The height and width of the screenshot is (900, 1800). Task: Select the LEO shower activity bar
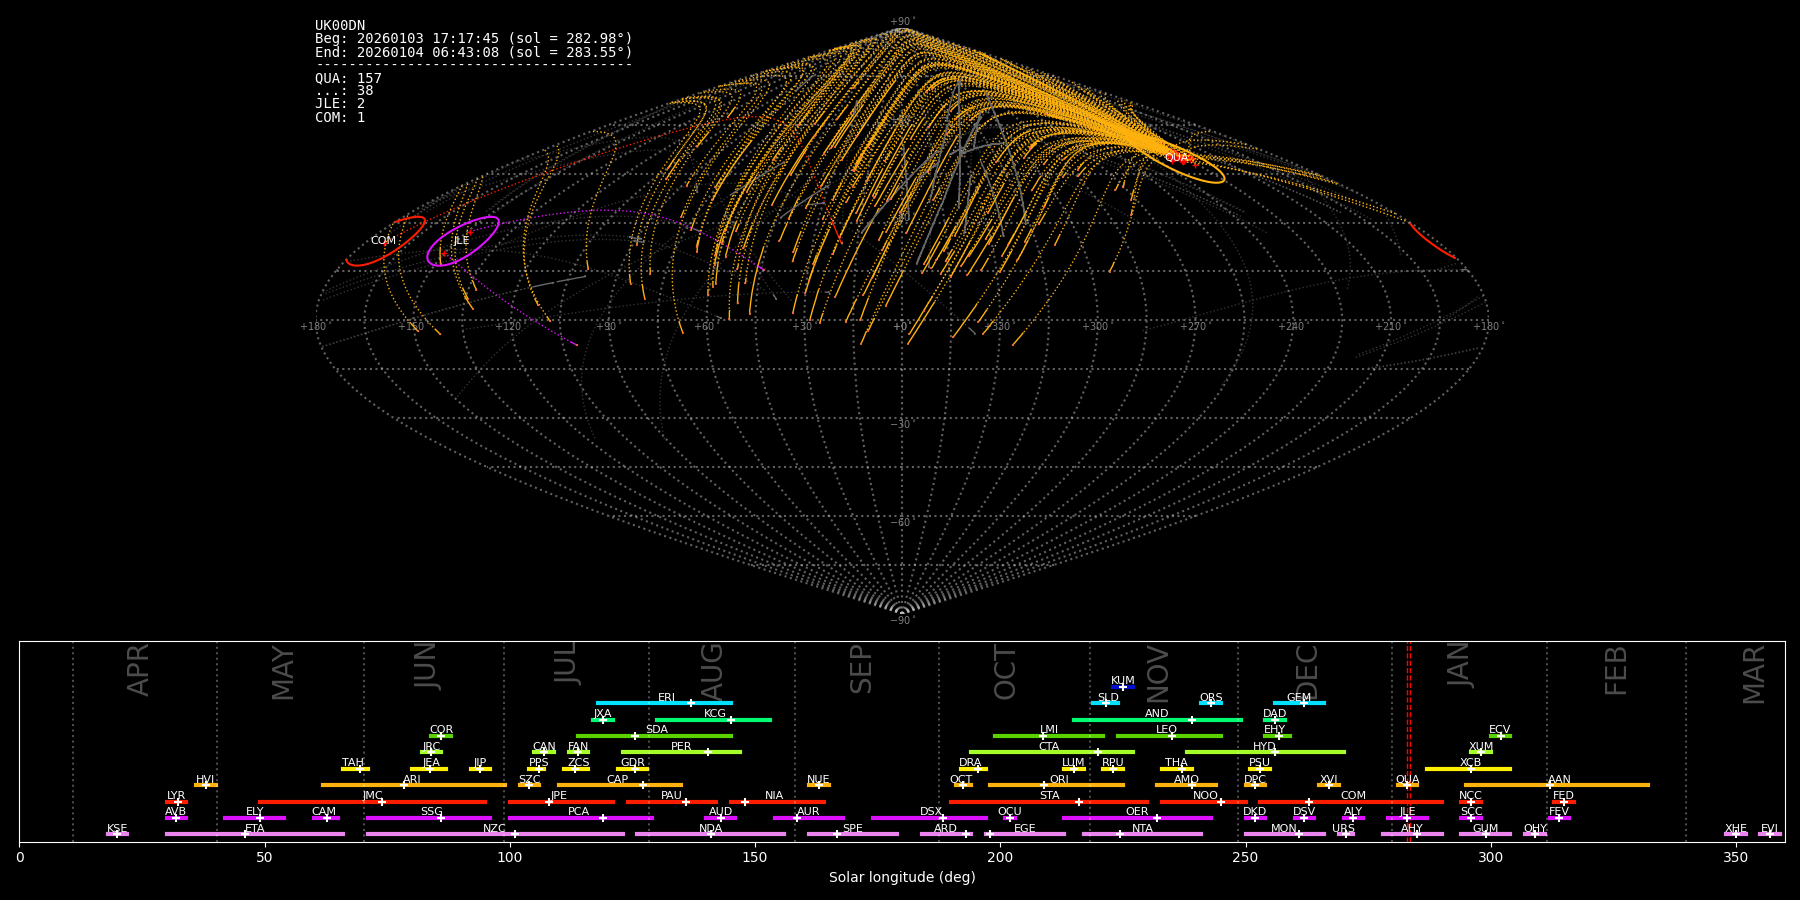[x=1168, y=736]
